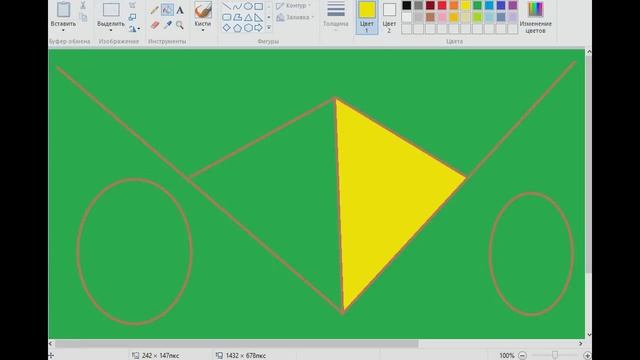Select the Text tool marked A
640x360 pixels.
[x=180, y=10]
